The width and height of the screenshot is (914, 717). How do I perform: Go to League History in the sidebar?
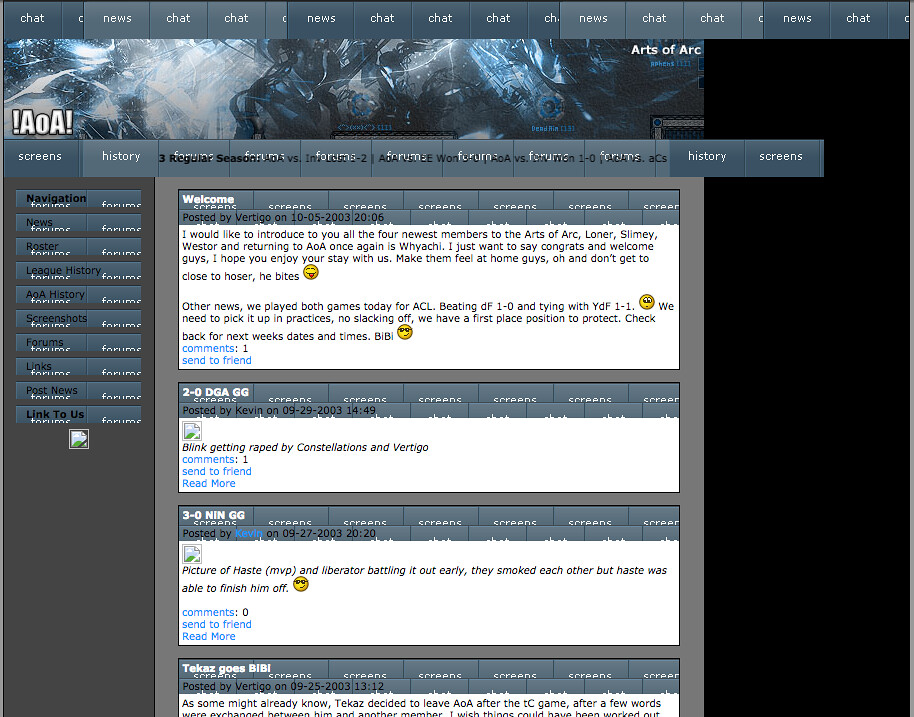click(63, 270)
